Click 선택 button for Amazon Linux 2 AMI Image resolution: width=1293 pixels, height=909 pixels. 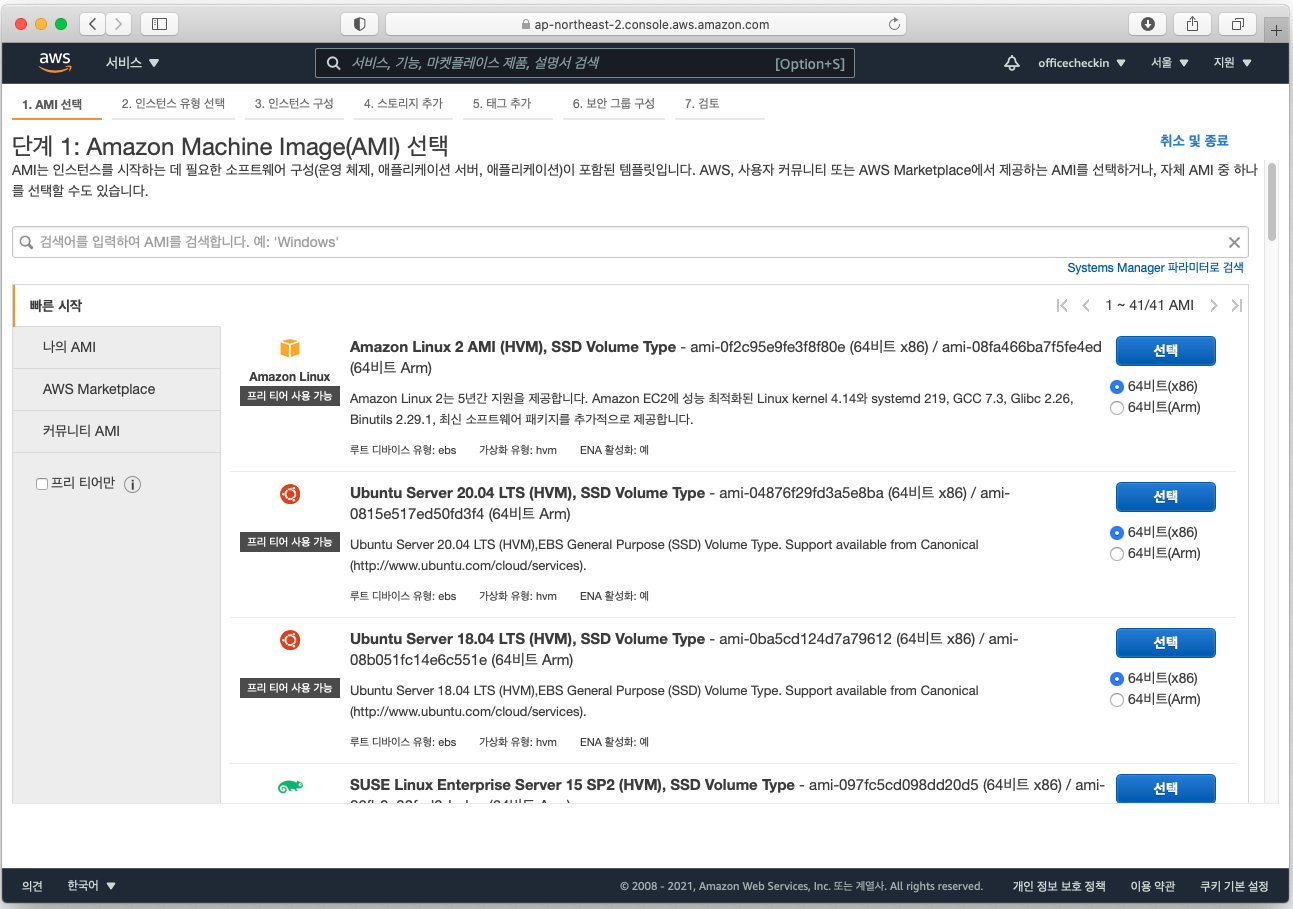[x=1165, y=351]
